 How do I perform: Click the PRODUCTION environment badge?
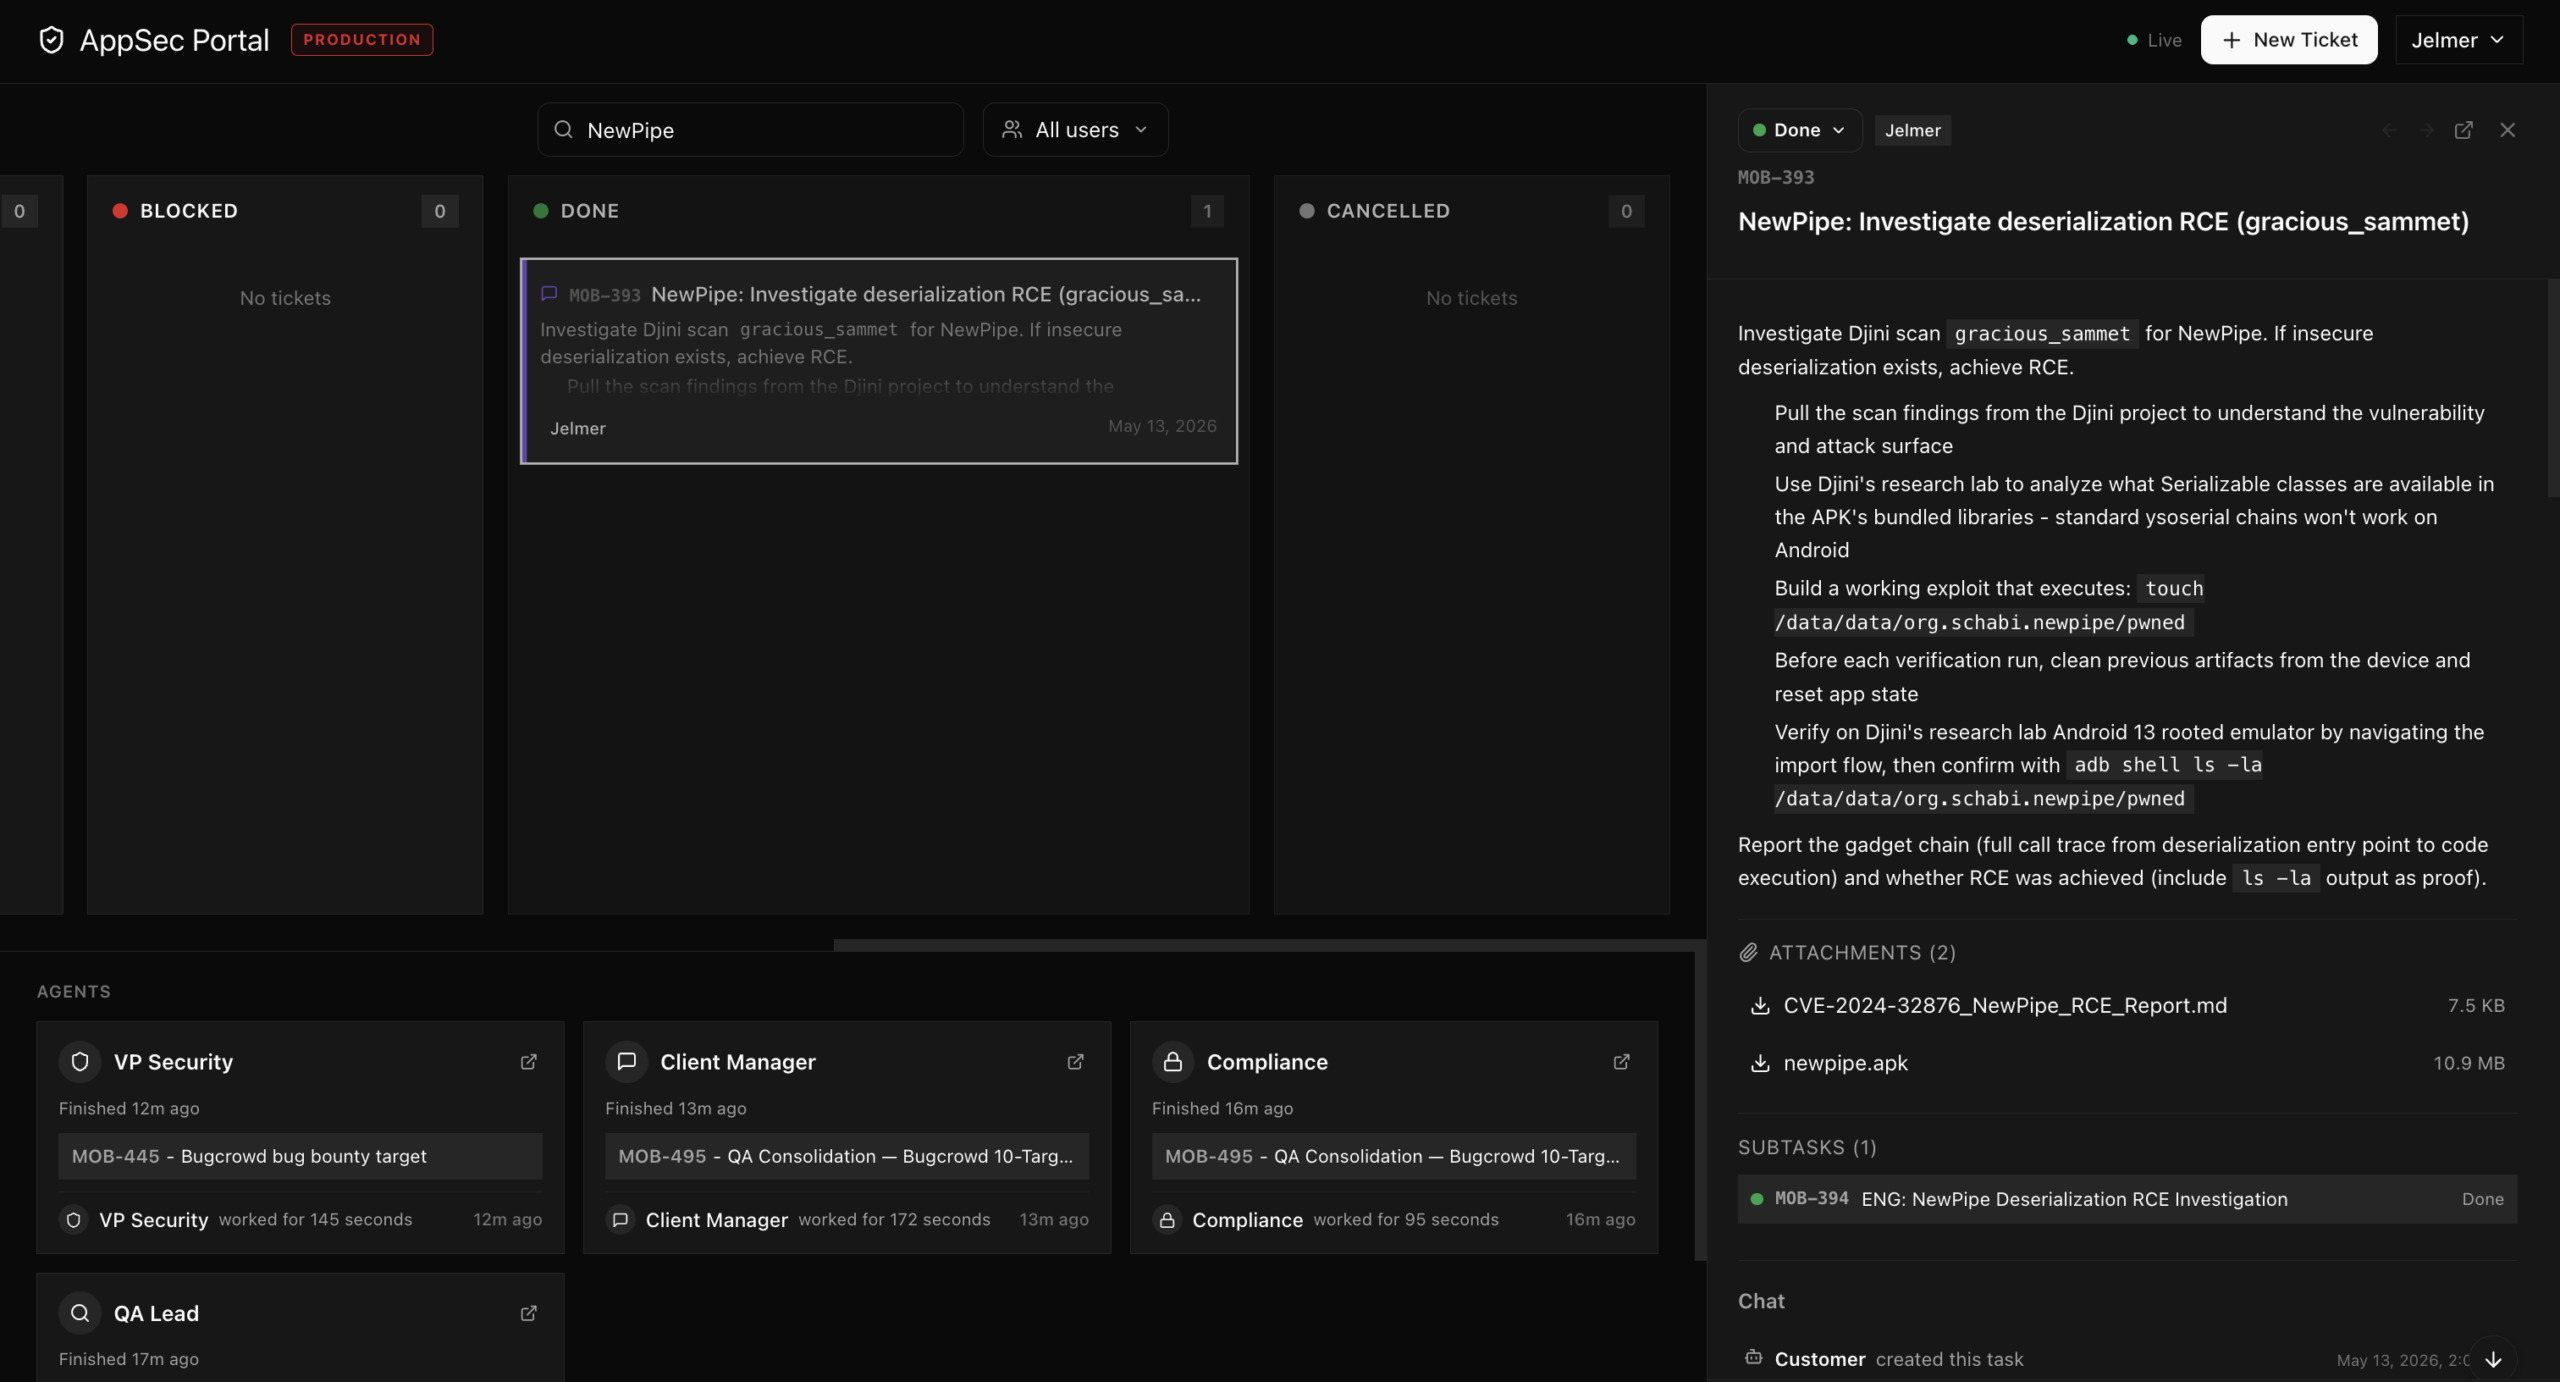pos(362,40)
